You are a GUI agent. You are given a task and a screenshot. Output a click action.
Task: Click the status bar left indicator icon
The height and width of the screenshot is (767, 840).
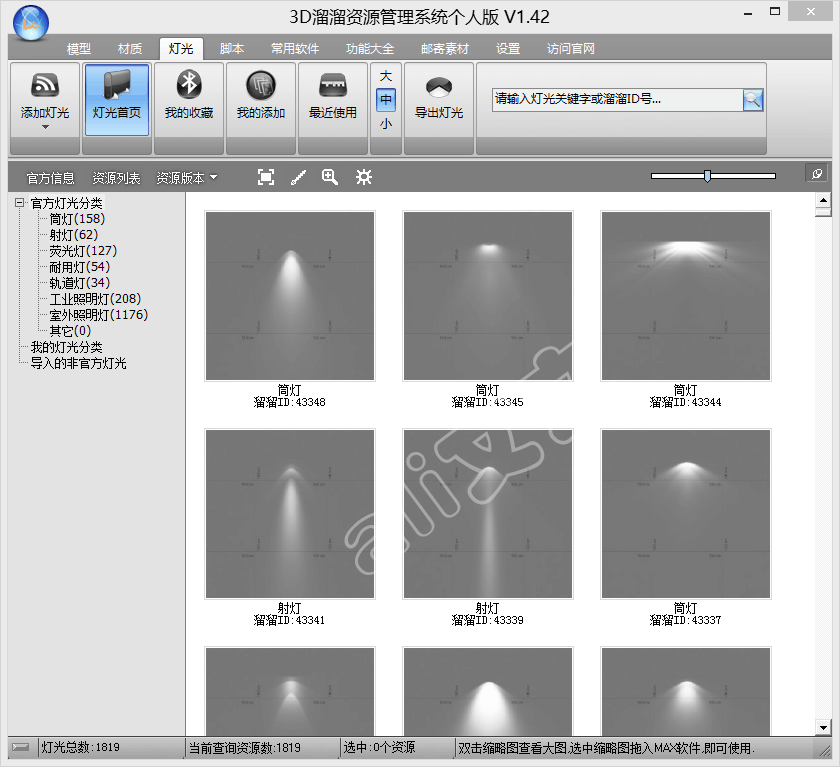click(x=21, y=747)
